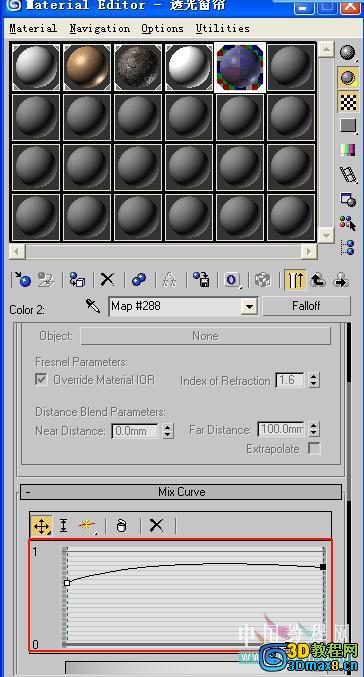364x677 pixels.
Task: Click the Video Color Check icon
Action: pyautogui.click(x=348, y=150)
